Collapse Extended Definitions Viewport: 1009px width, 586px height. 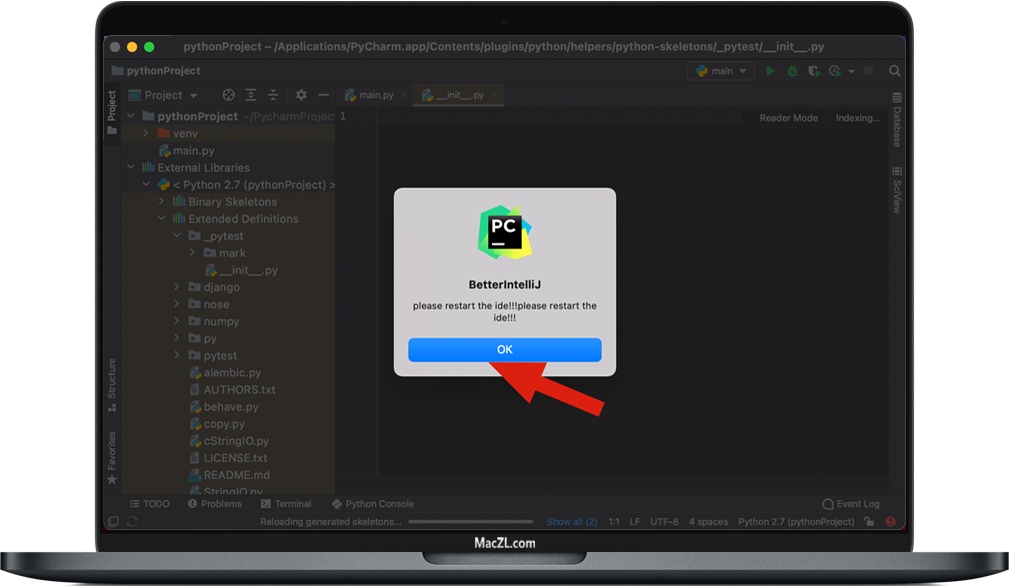tap(162, 219)
